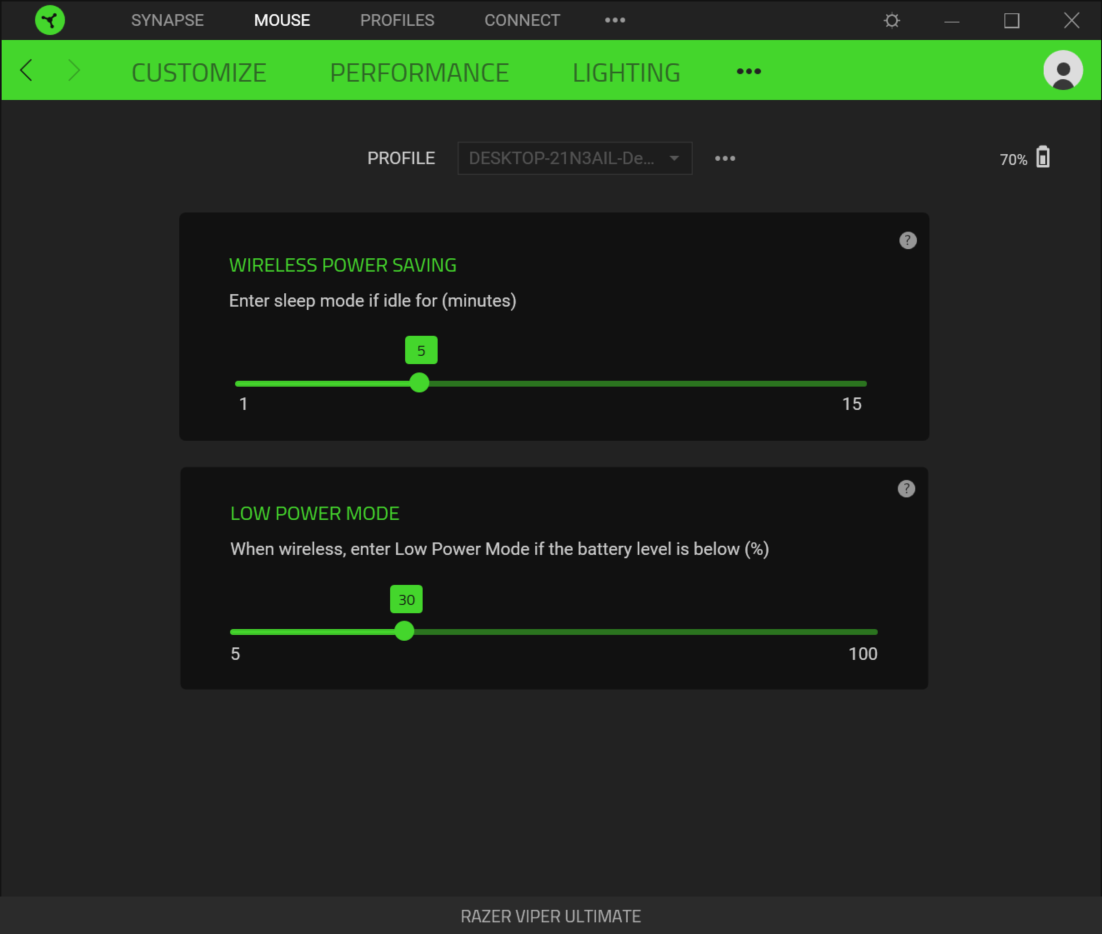
Task: Select the MOUSE tab
Action: coord(282,20)
